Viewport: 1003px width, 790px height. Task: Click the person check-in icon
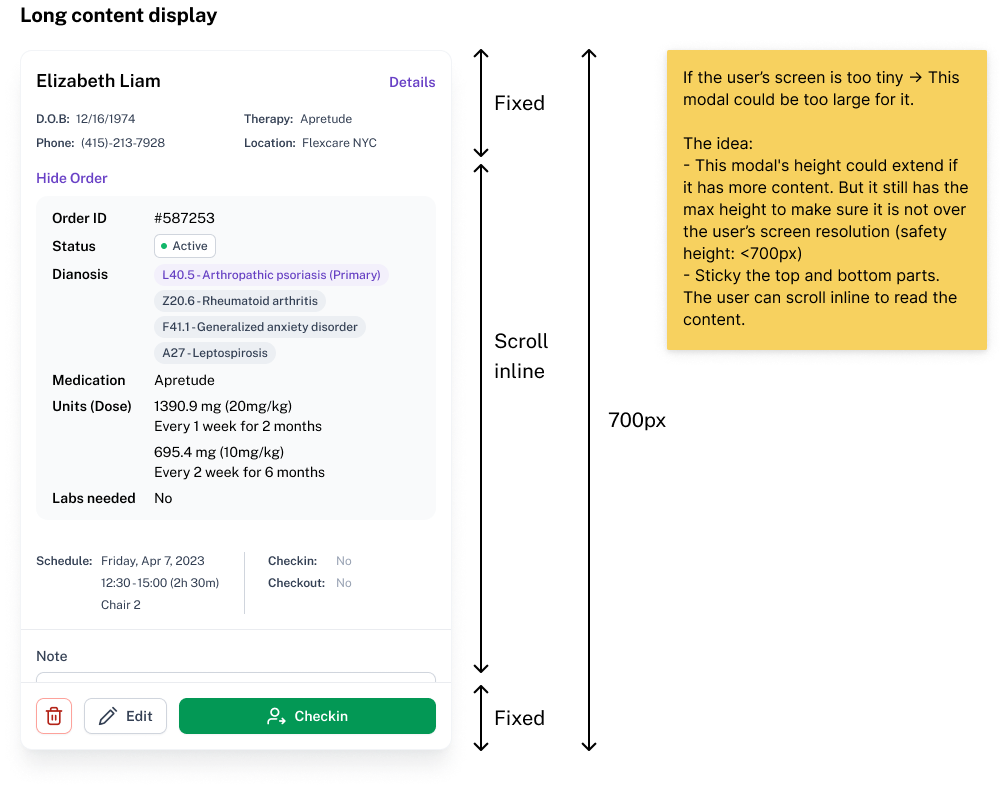(276, 716)
